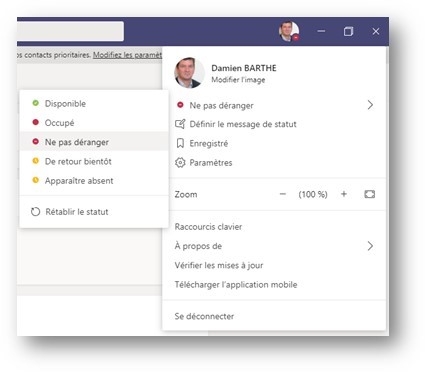This screenshot has width=425, height=372.
Task: Open Définir le message de statut
Action: pos(243,124)
